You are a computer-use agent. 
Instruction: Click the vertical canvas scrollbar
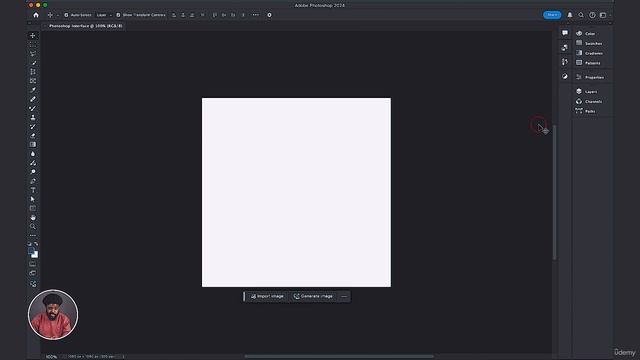coord(555,192)
